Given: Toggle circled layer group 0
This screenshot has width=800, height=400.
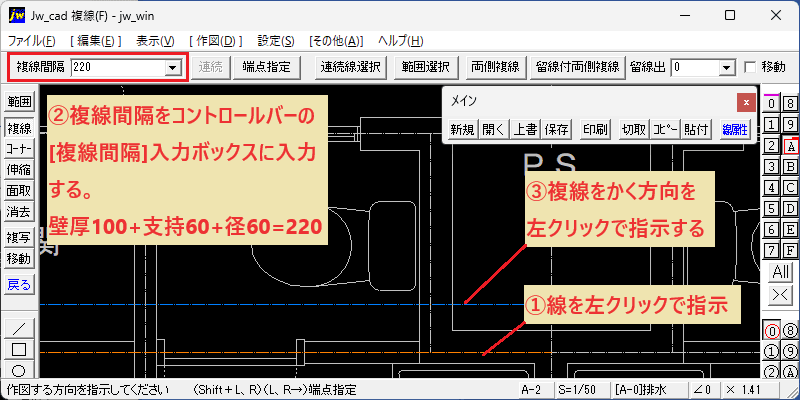Looking at the screenshot, I should tap(771, 331).
